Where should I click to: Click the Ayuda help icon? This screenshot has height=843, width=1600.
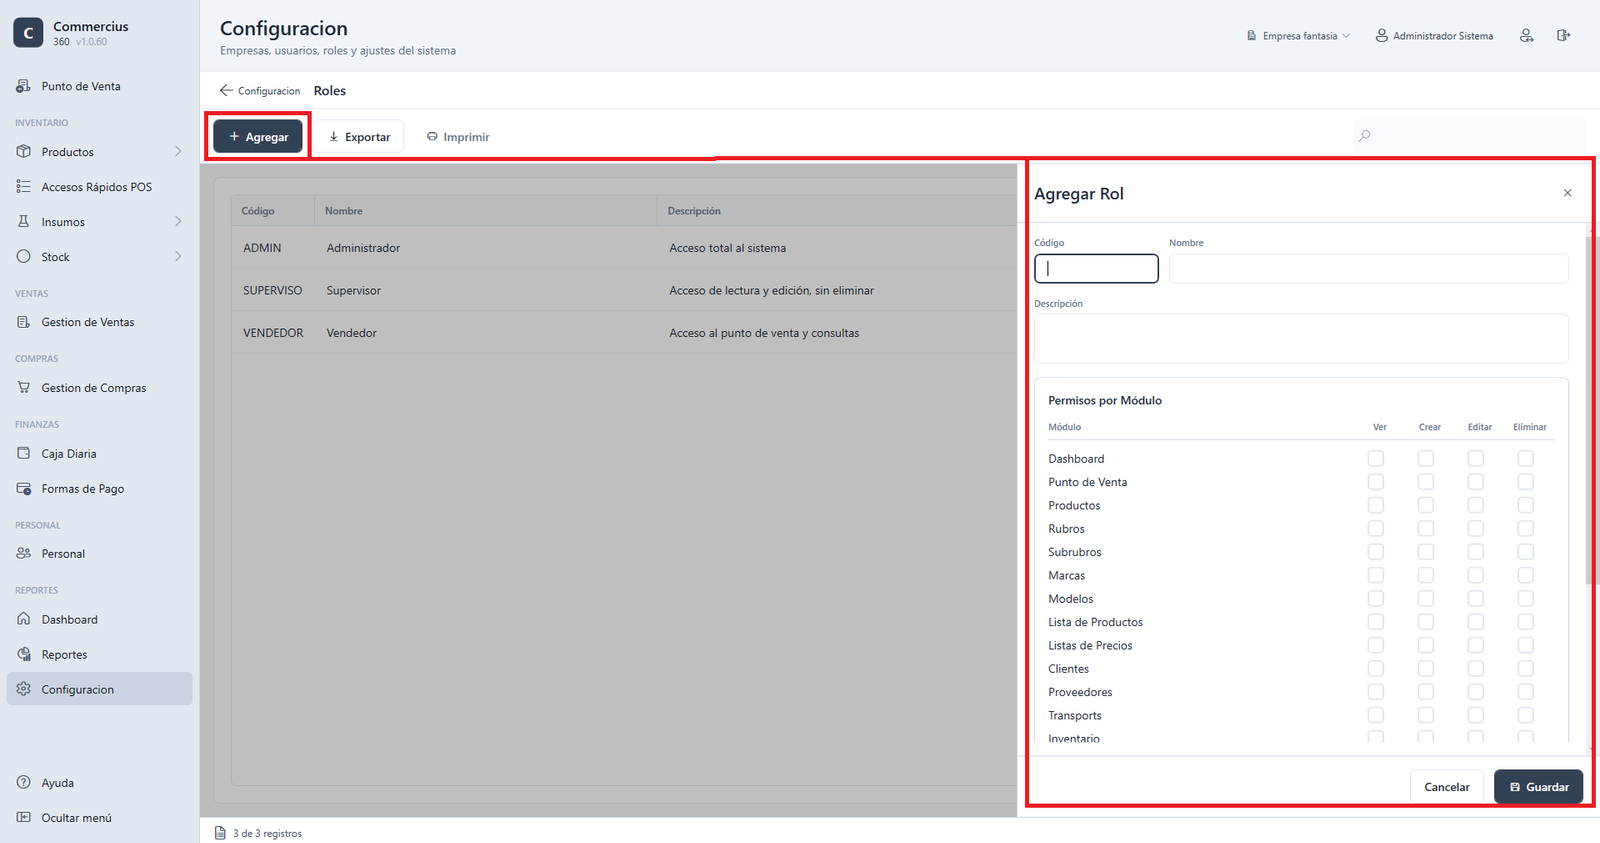pos(24,782)
